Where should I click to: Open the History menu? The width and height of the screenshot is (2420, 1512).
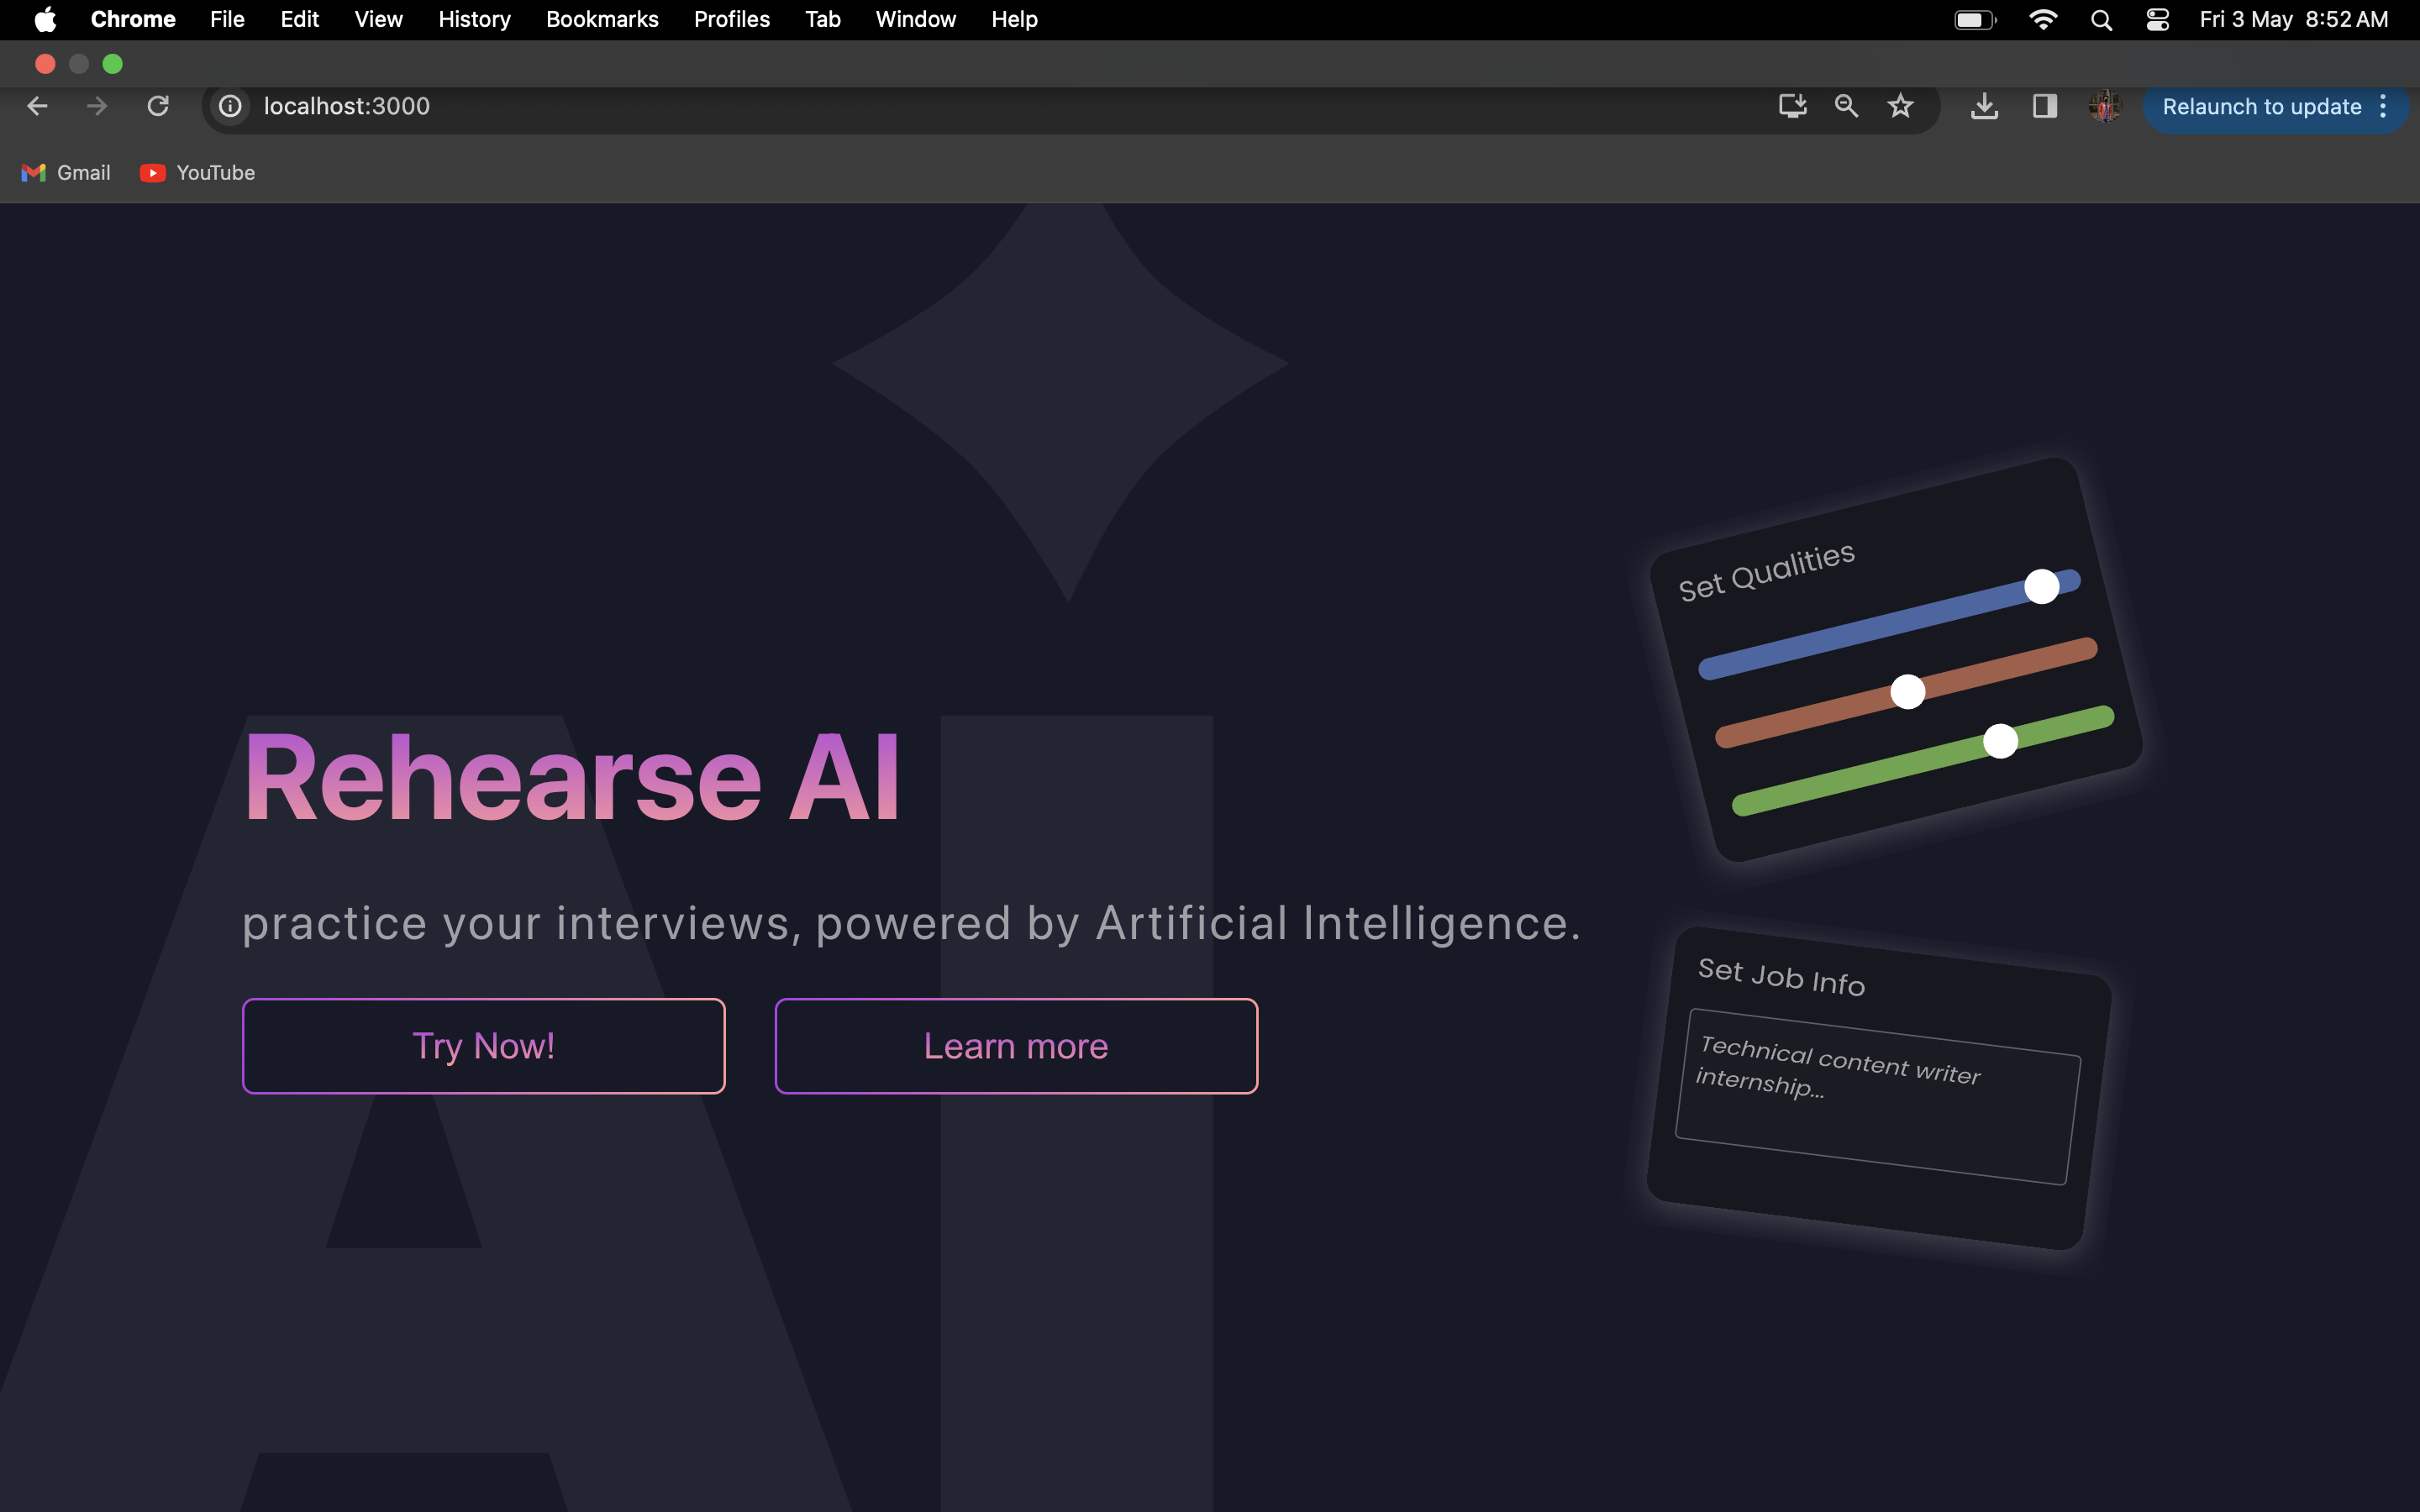pyautogui.click(x=474, y=20)
